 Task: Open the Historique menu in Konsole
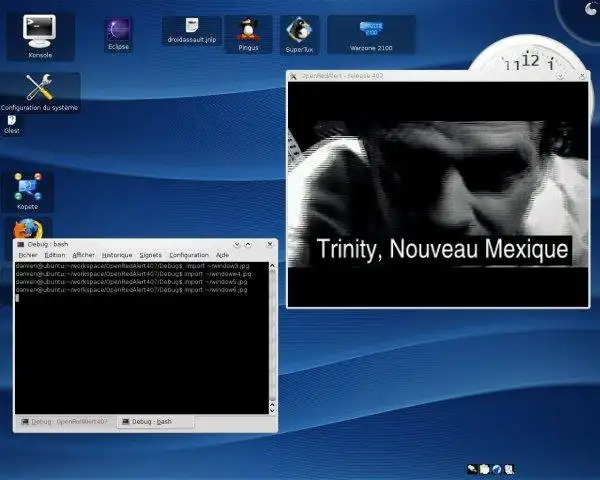pos(117,255)
